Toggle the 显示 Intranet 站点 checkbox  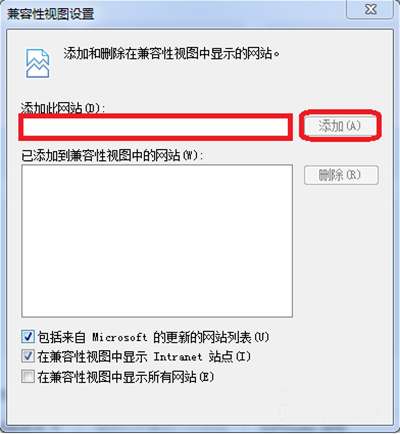pyautogui.click(x=28, y=356)
